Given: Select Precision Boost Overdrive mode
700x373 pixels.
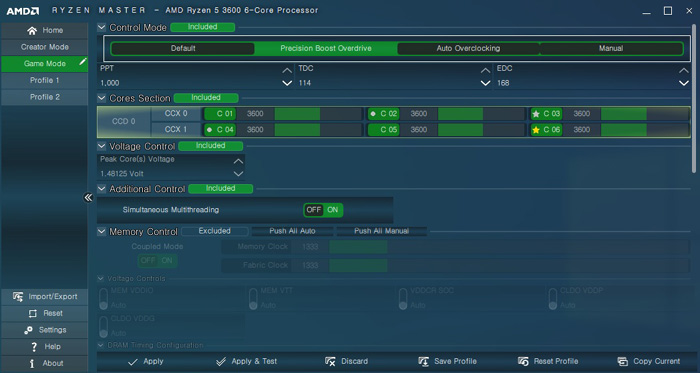Looking at the screenshot, I should point(326,49).
